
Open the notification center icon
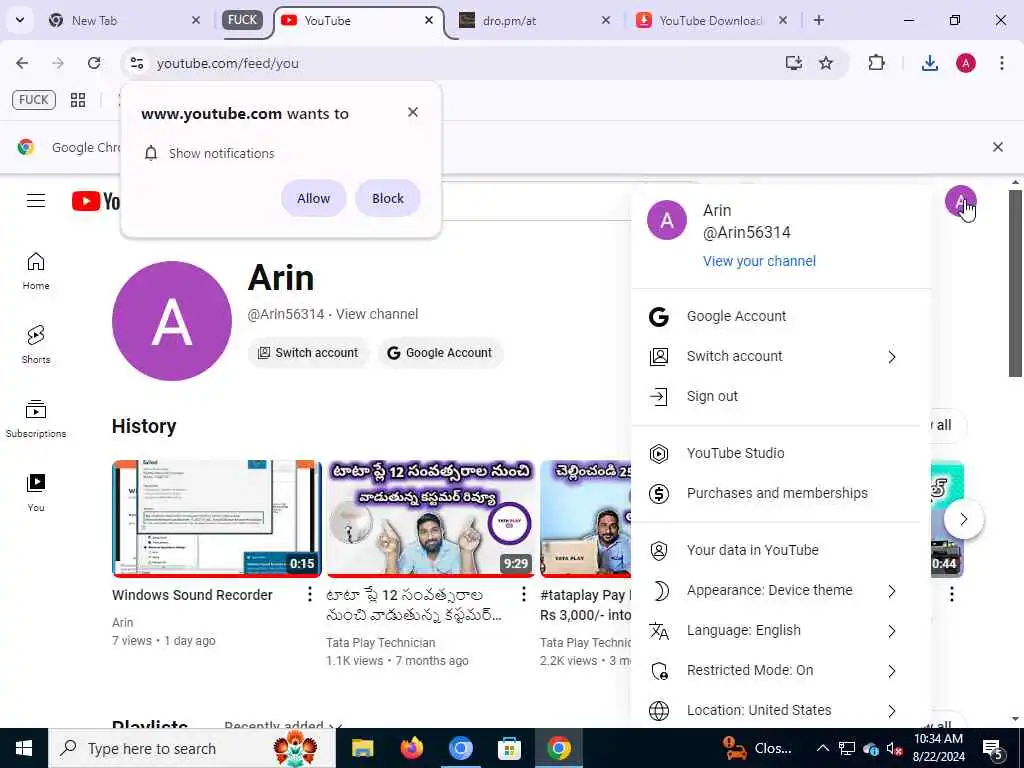993,749
